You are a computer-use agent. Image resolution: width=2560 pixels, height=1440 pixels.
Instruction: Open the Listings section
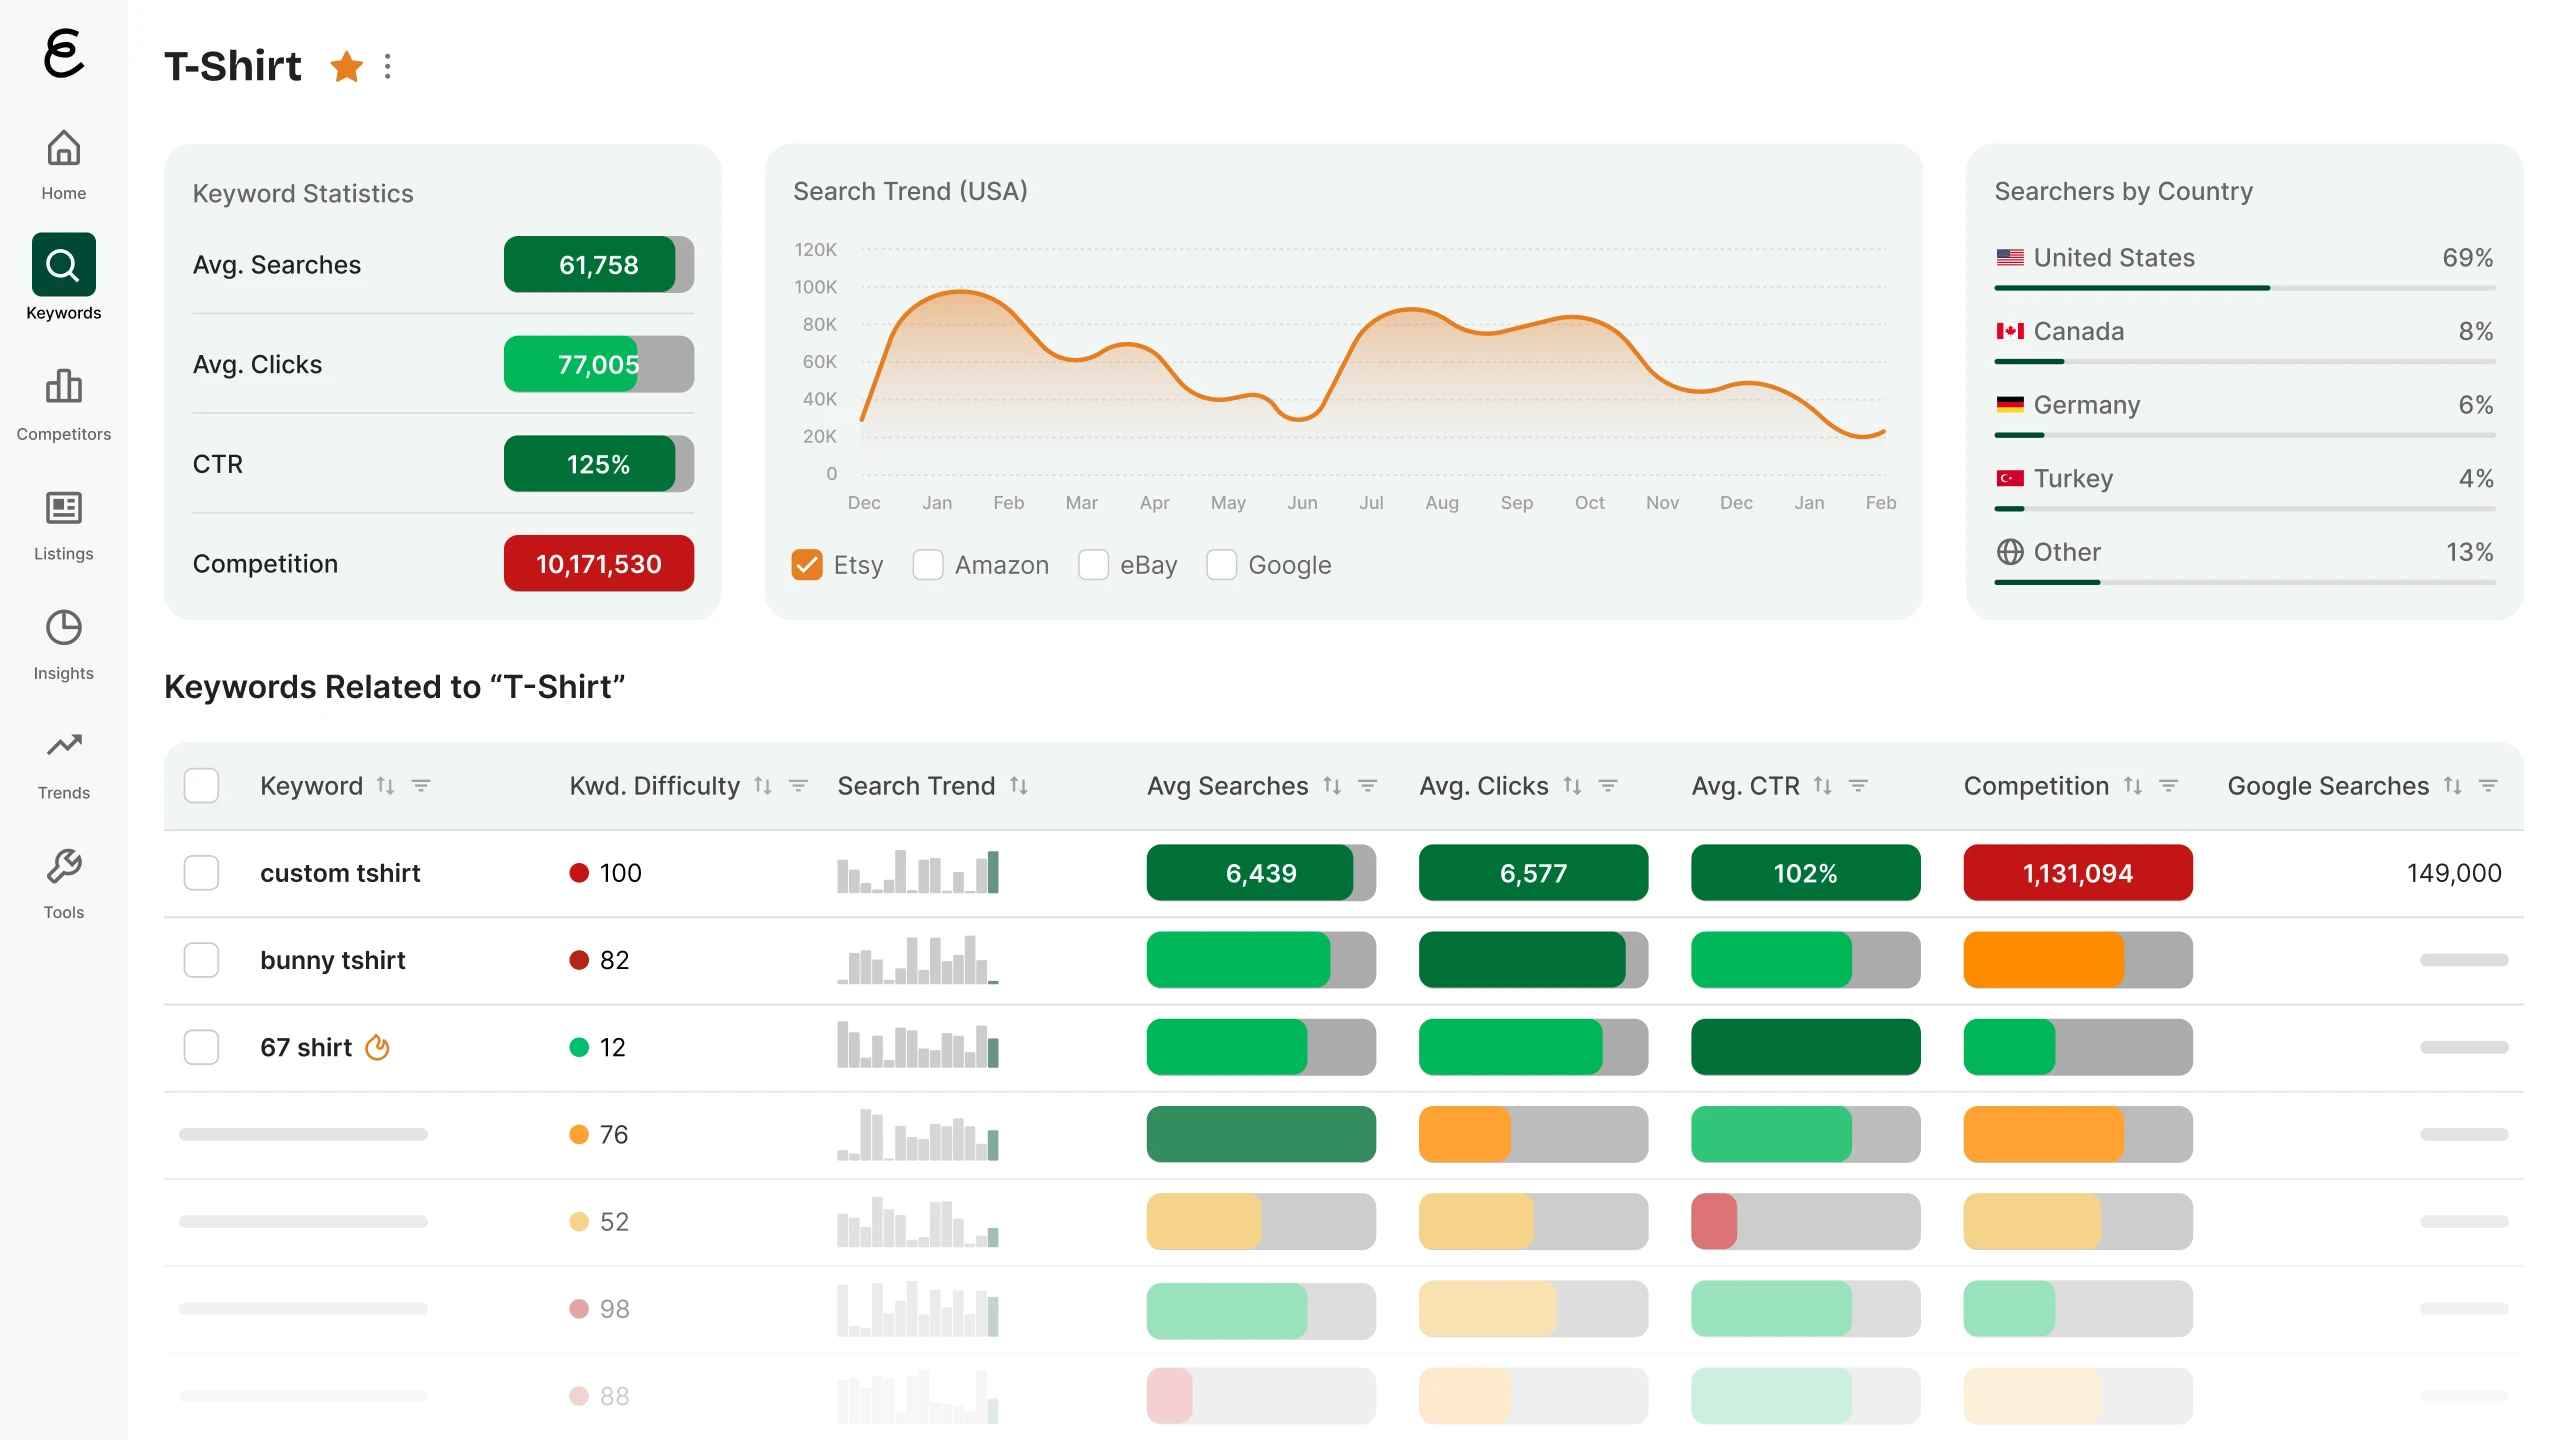64,525
